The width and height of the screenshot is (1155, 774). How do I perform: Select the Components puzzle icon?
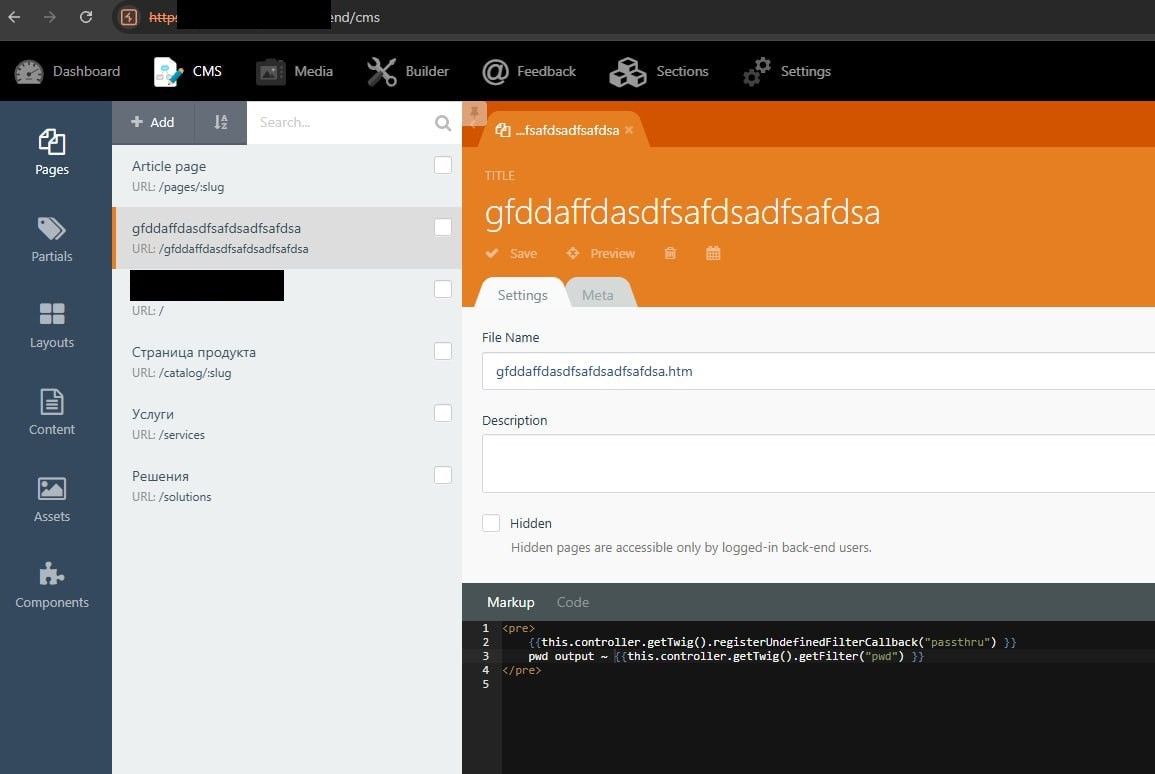point(52,574)
